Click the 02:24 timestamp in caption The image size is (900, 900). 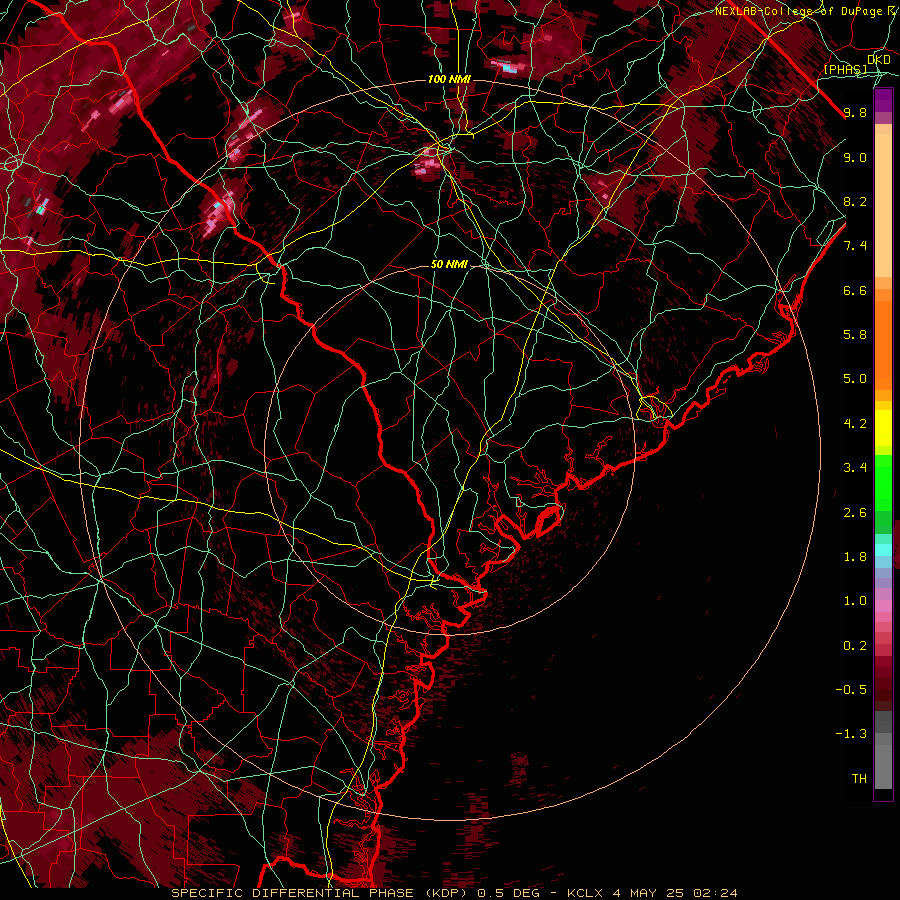click(x=715, y=893)
